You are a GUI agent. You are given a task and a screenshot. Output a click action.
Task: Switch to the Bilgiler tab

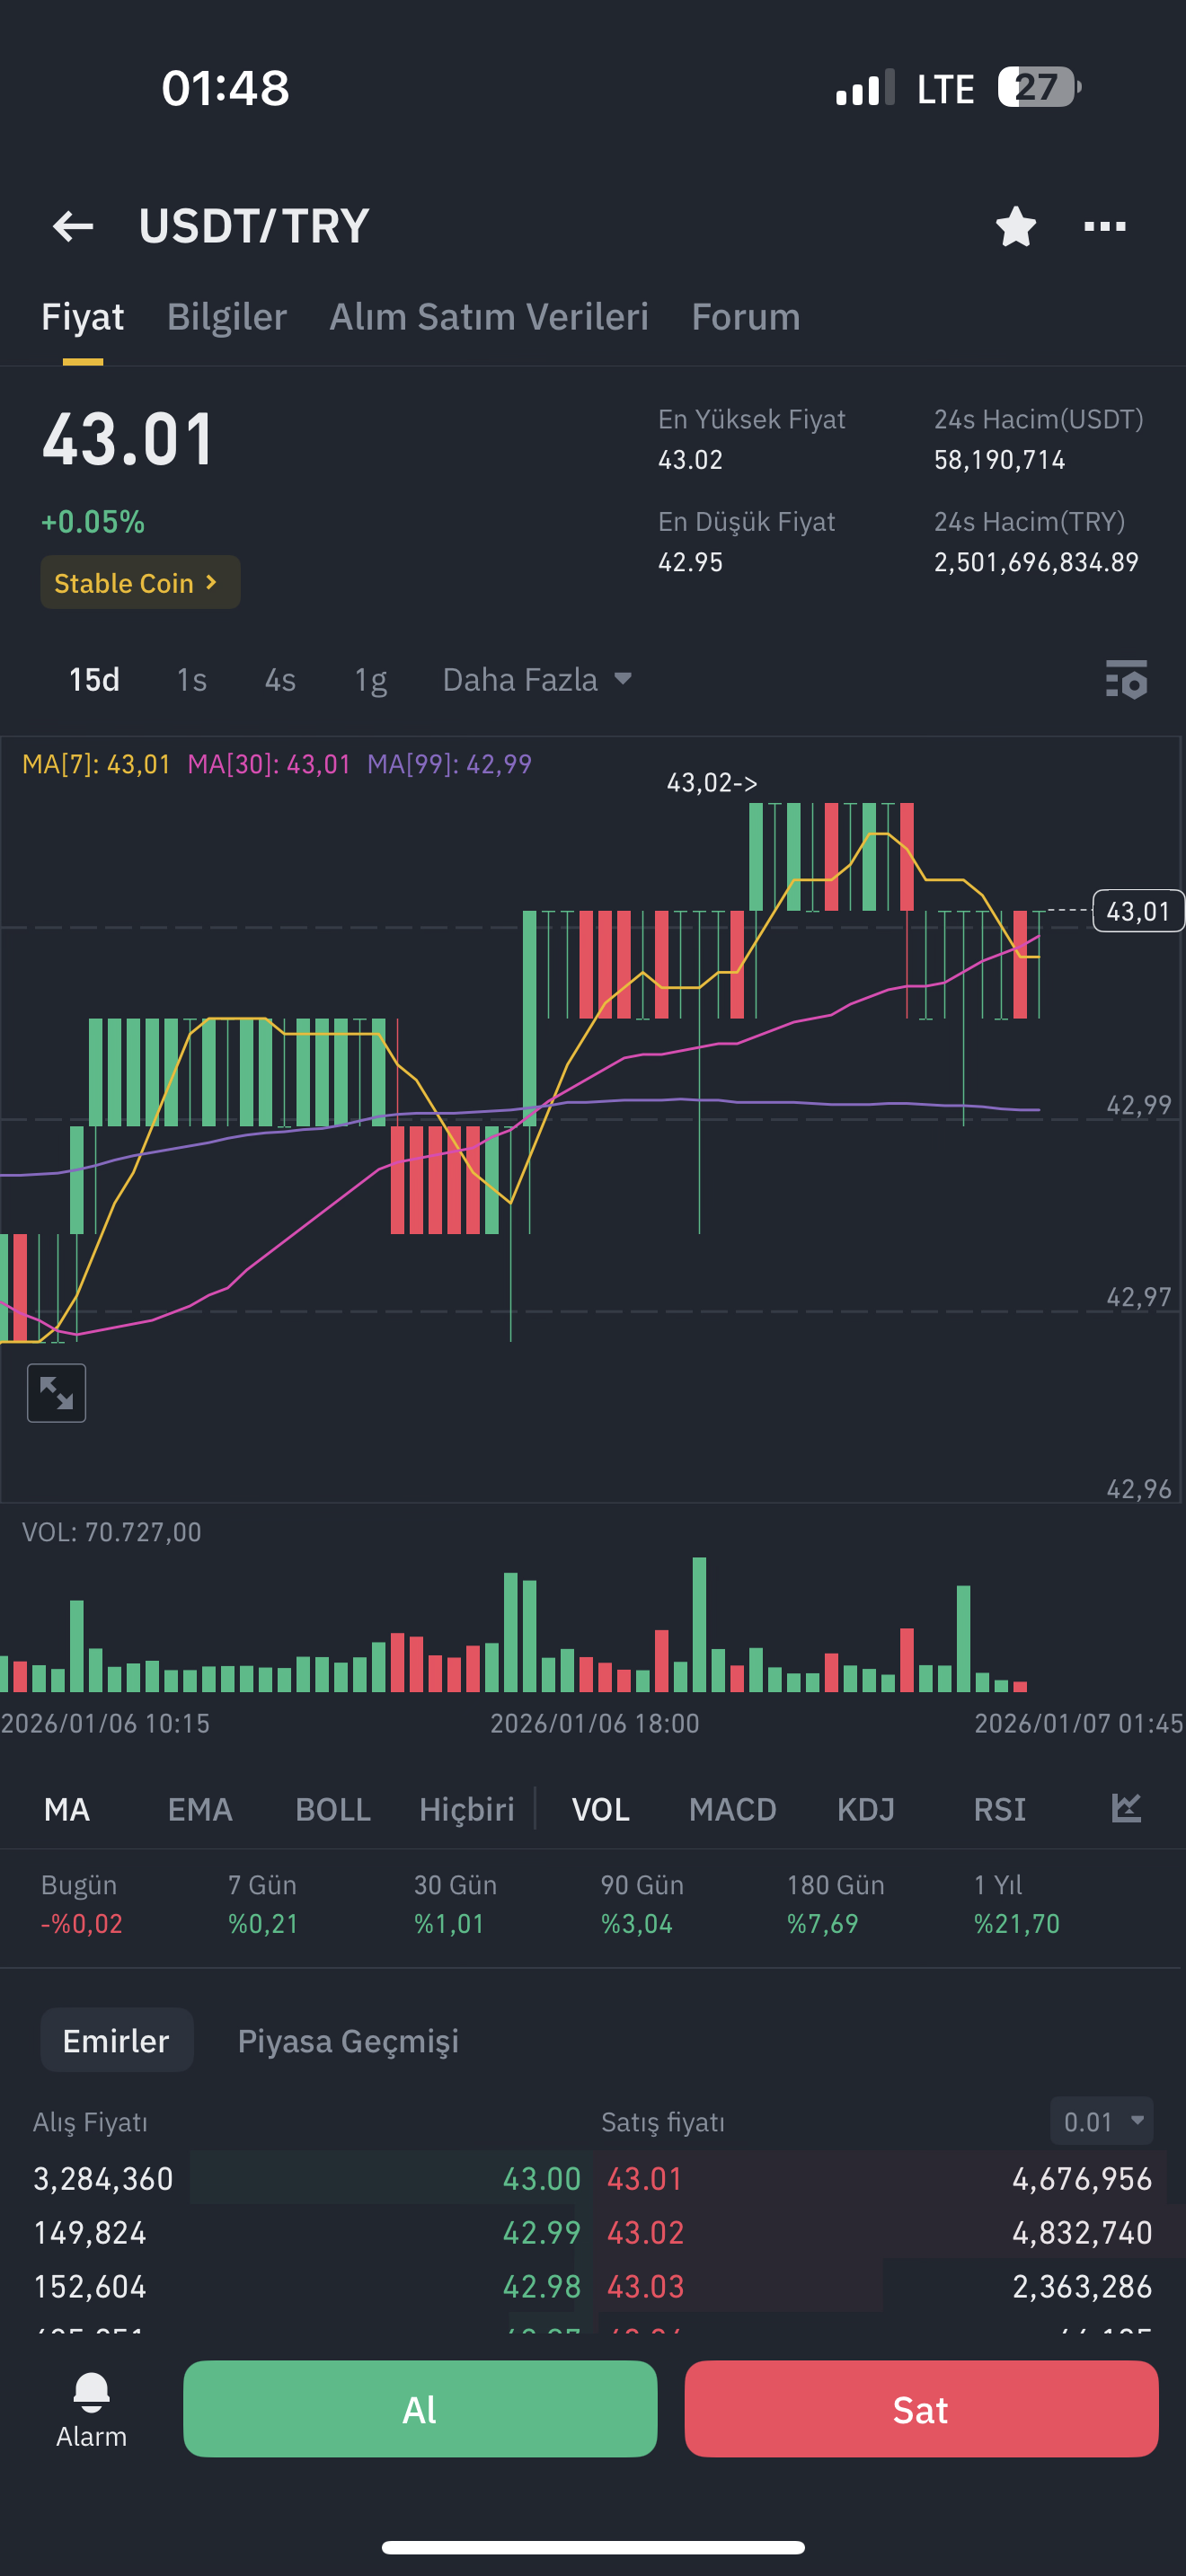(227, 317)
